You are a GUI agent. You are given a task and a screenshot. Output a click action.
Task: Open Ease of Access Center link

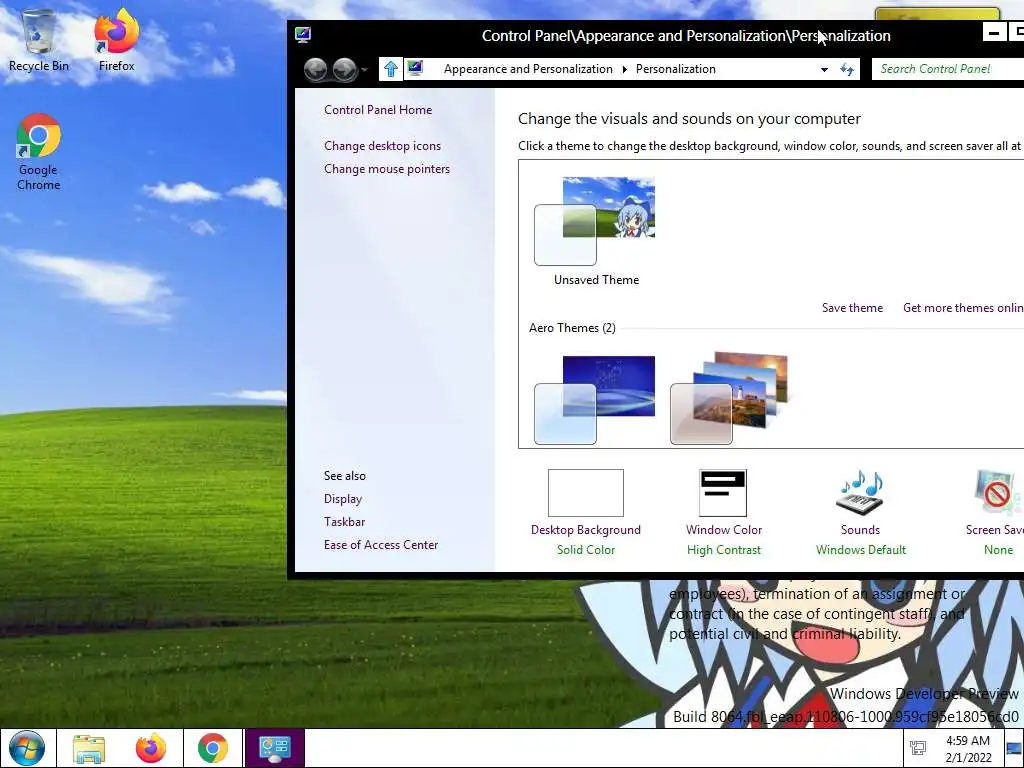pos(381,545)
